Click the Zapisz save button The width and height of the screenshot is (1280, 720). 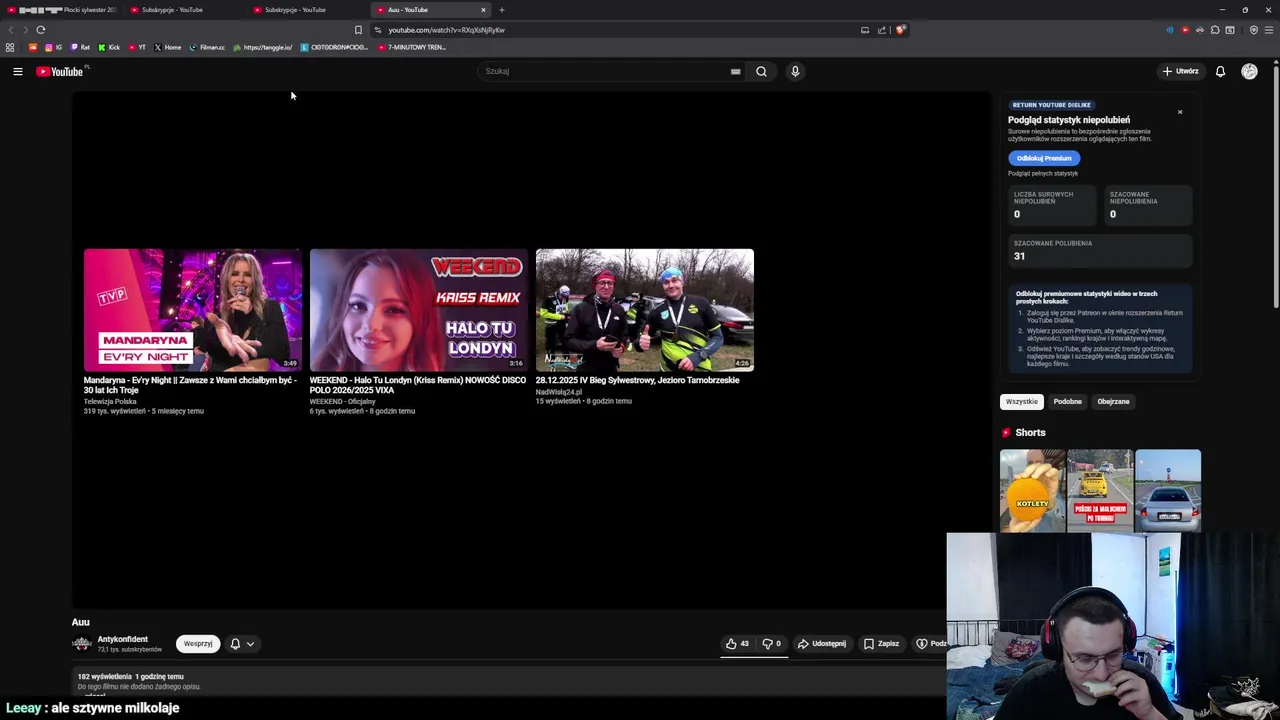point(881,644)
